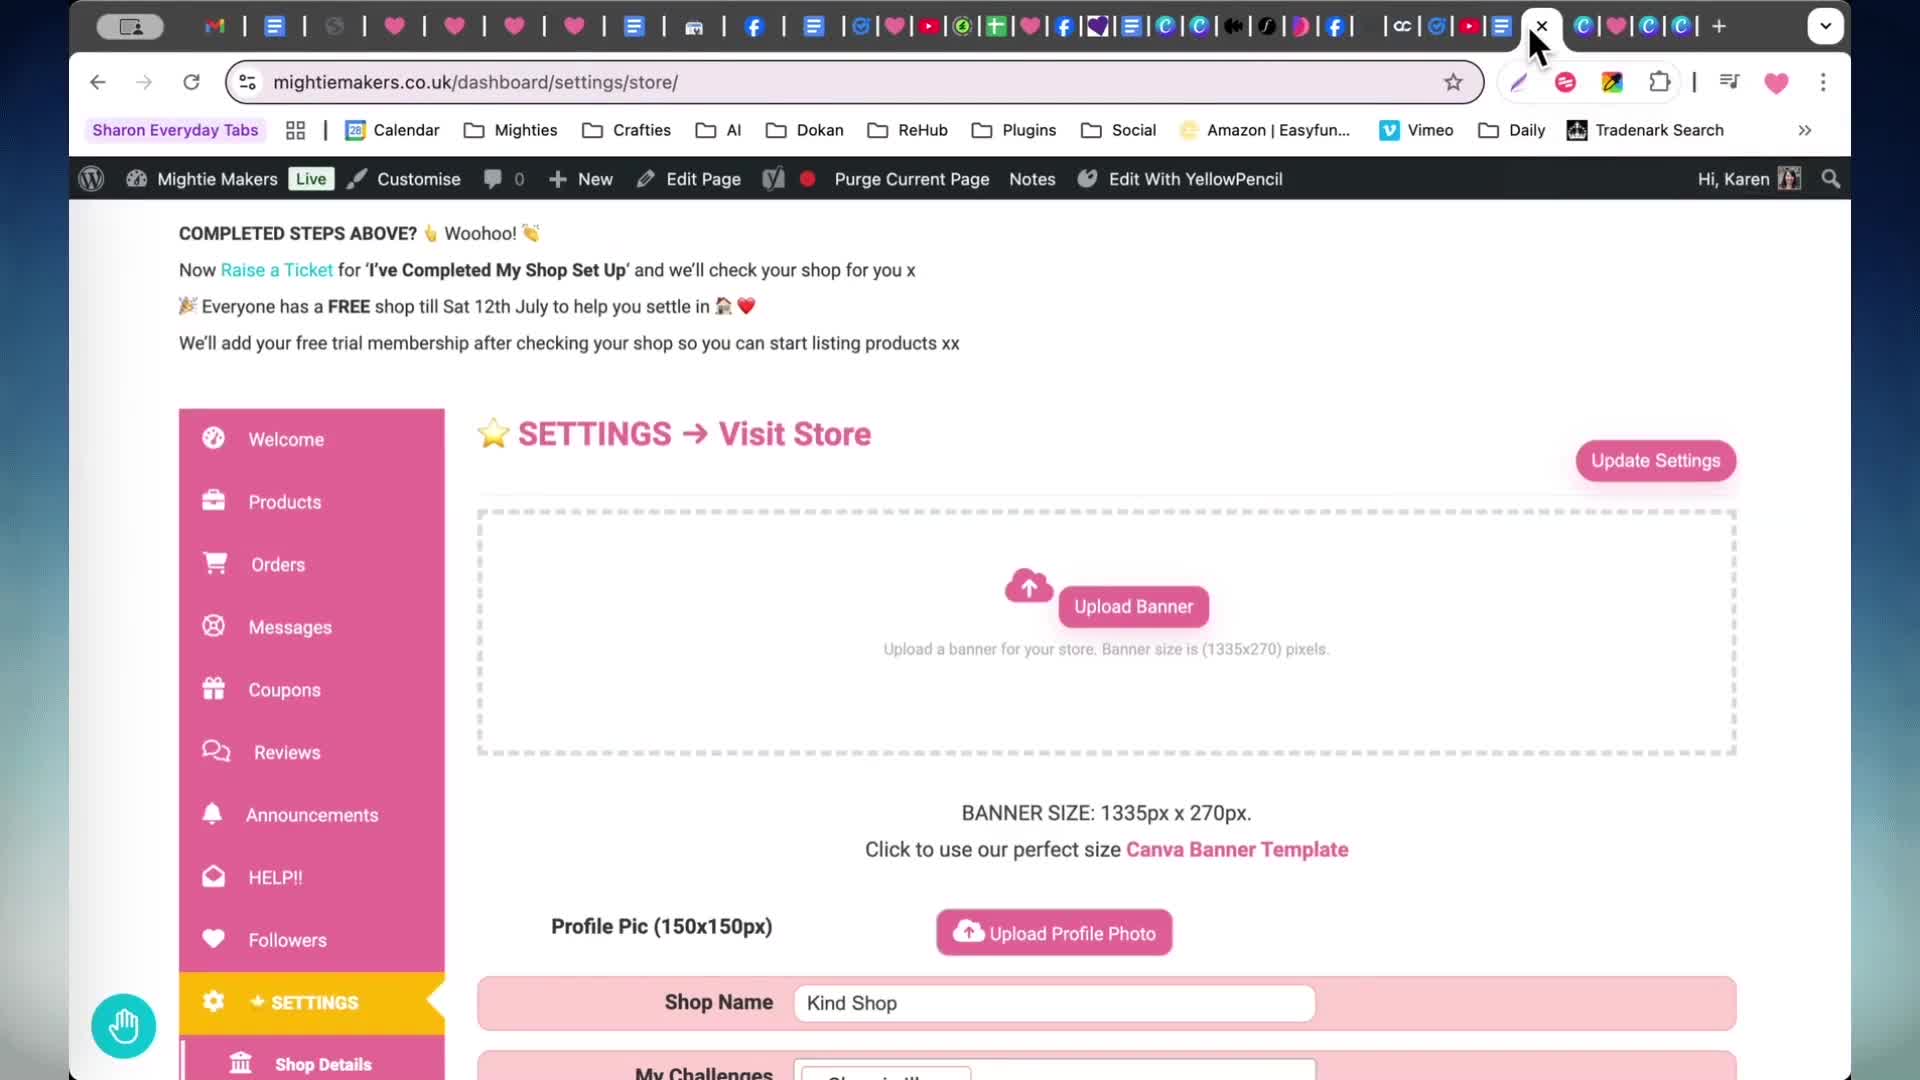Open the Chrome three-dot menu
Image resolution: width=1920 pixels, height=1080 pixels.
pyautogui.click(x=1823, y=82)
